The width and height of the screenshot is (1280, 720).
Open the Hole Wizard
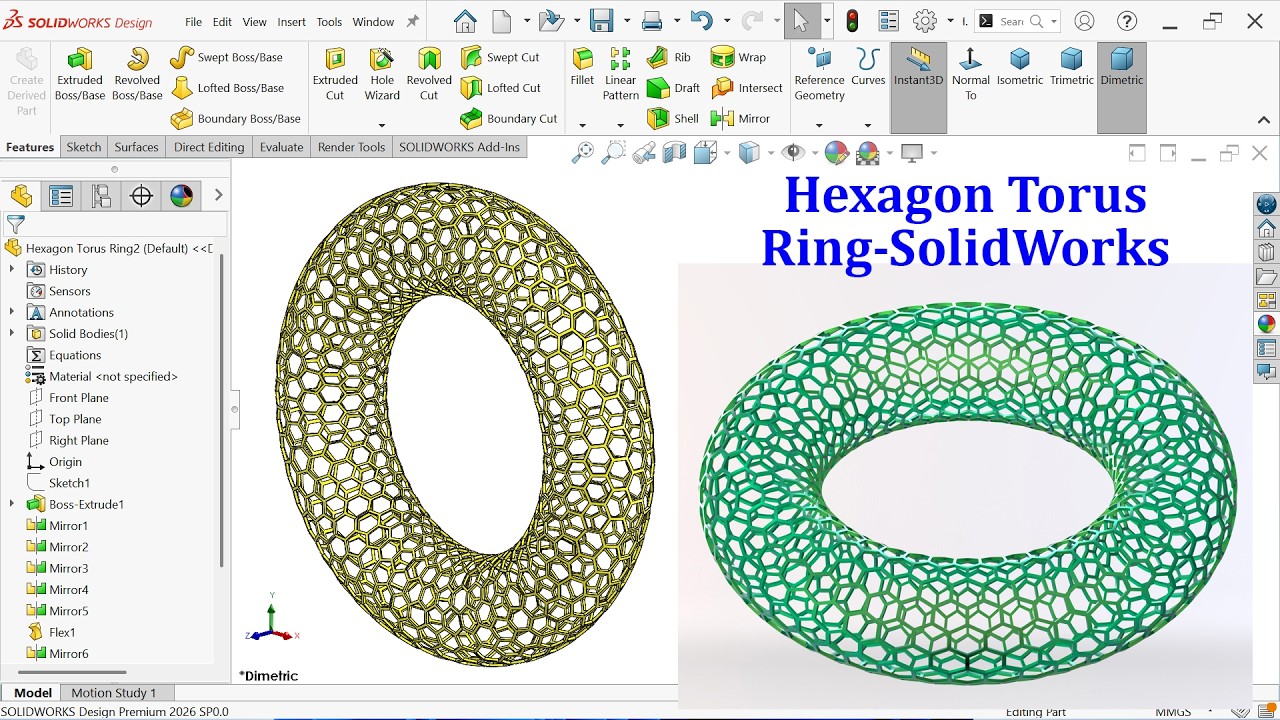click(x=382, y=74)
